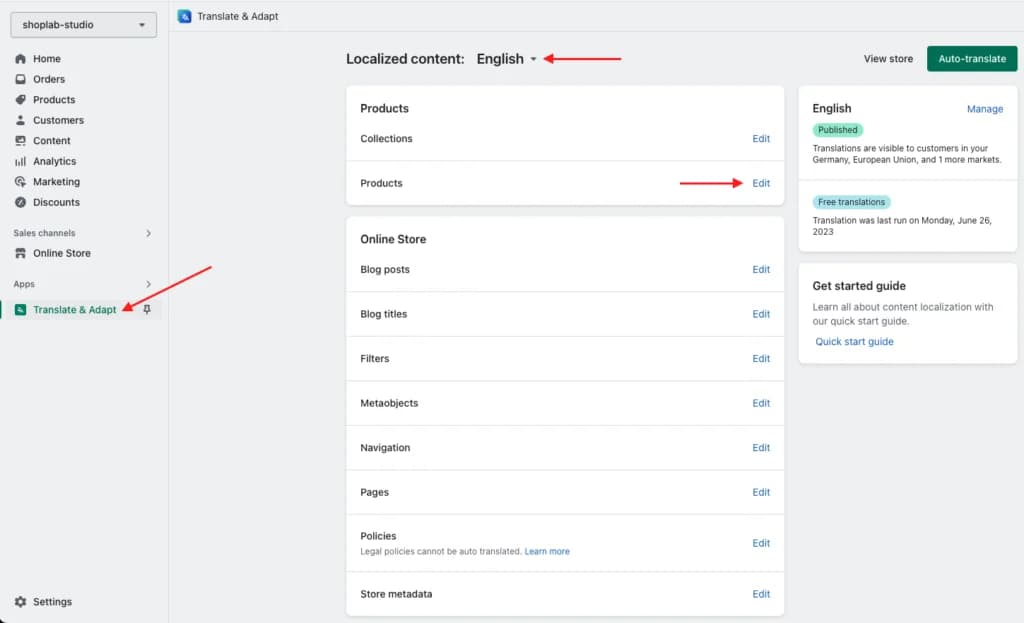Select Translate & Adapt app in sidebar

pyautogui.click(x=74, y=310)
